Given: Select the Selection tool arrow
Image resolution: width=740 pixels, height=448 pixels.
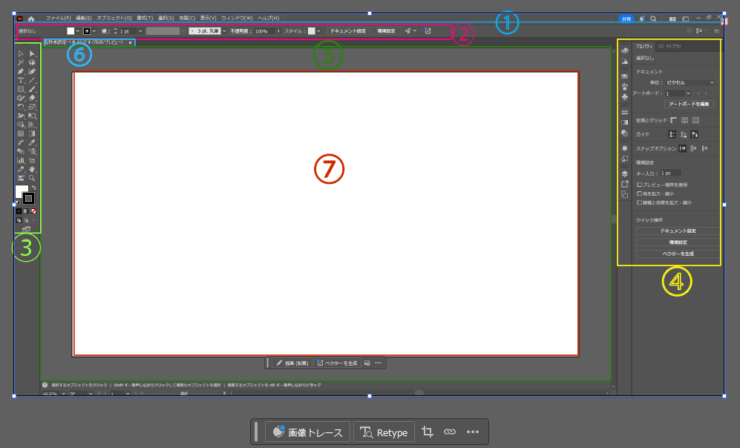Looking at the screenshot, I should pyautogui.click(x=21, y=54).
